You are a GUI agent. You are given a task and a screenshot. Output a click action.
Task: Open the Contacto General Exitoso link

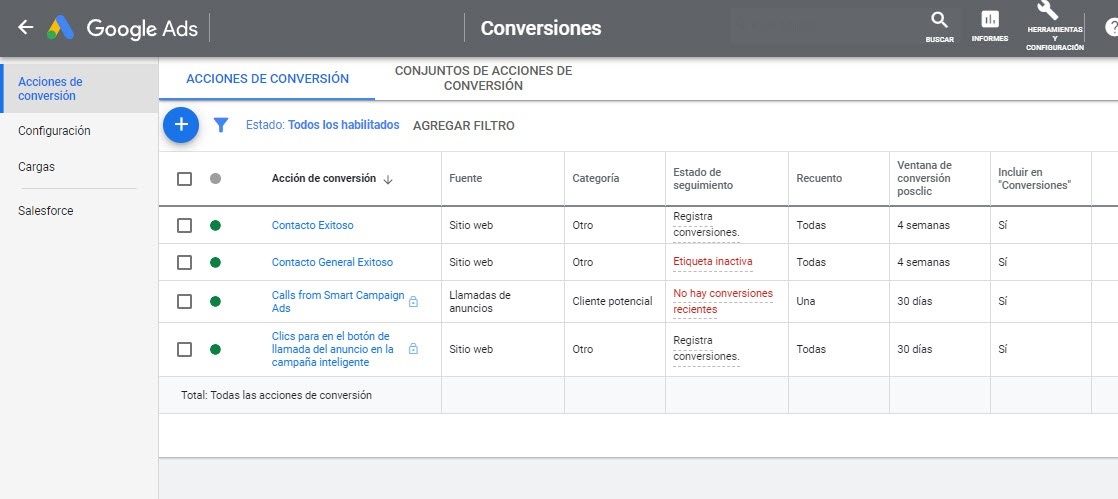332,262
